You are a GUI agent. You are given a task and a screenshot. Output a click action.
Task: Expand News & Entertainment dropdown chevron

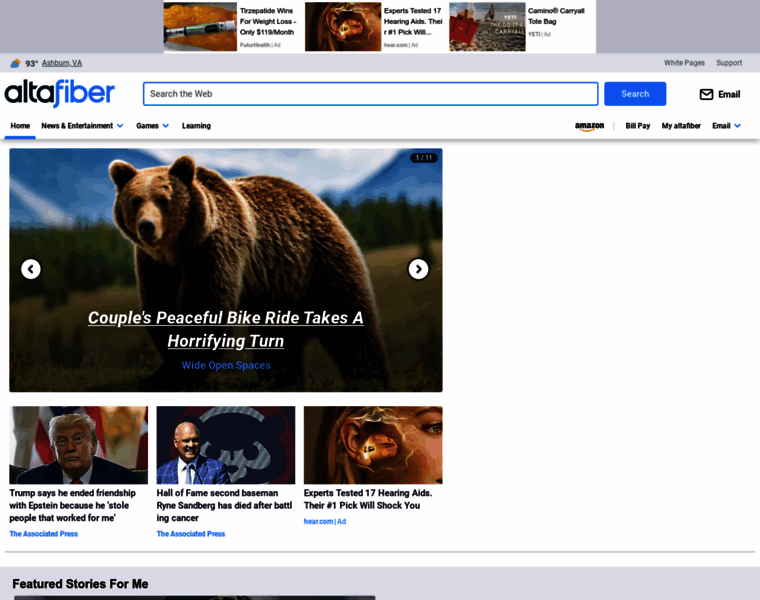click(120, 126)
